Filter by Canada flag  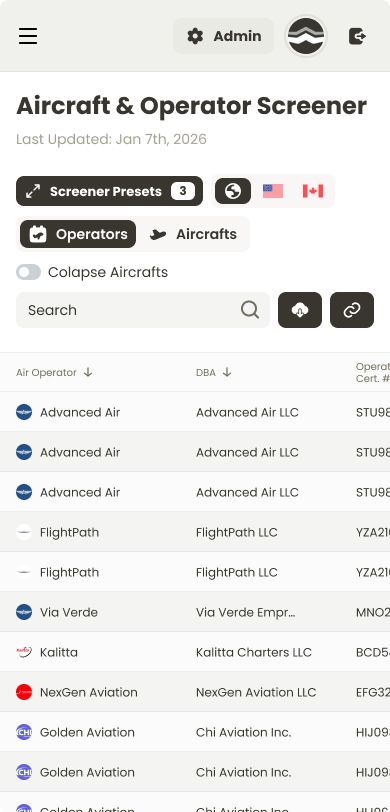tap(313, 191)
